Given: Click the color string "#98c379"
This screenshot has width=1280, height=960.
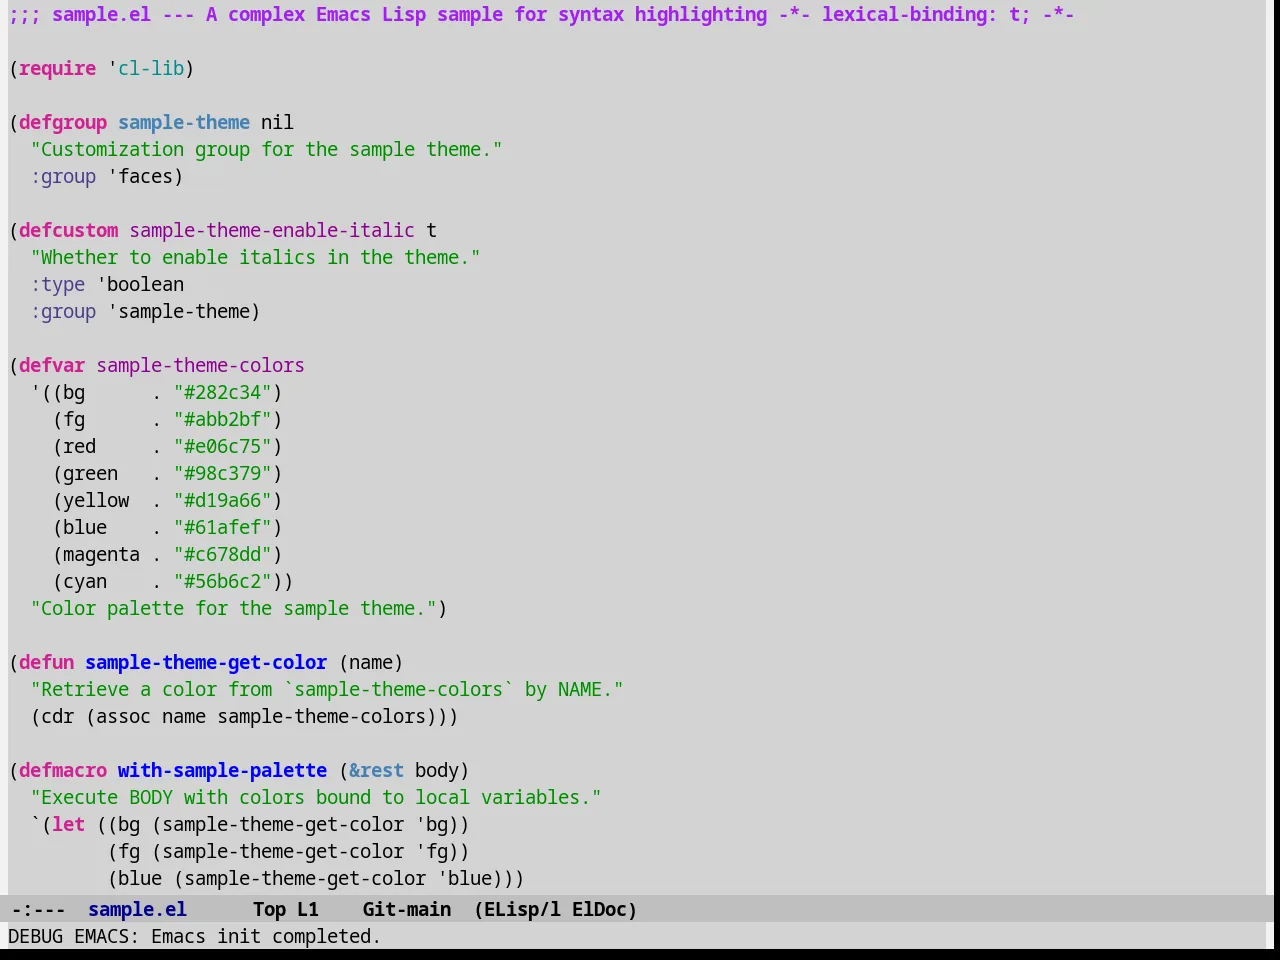Looking at the screenshot, I should click(222, 473).
